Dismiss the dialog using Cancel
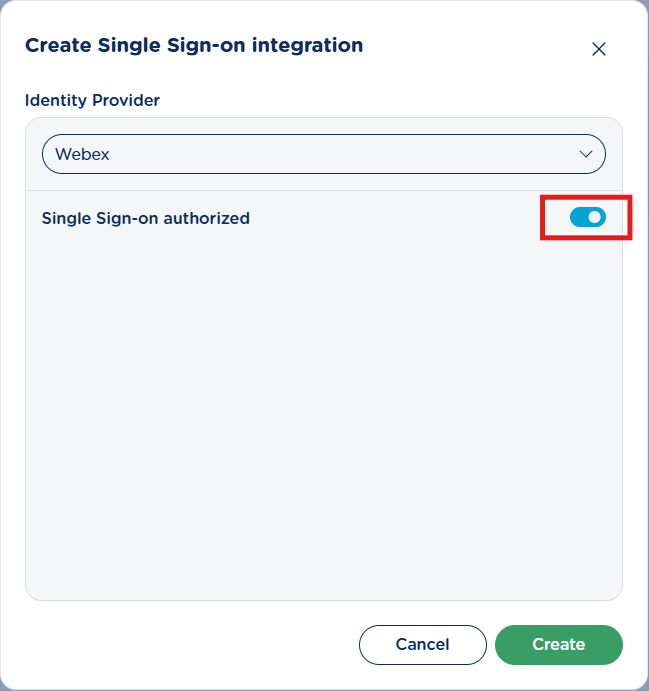Image resolution: width=649 pixels, height=691 pixels. click(422, 644)
